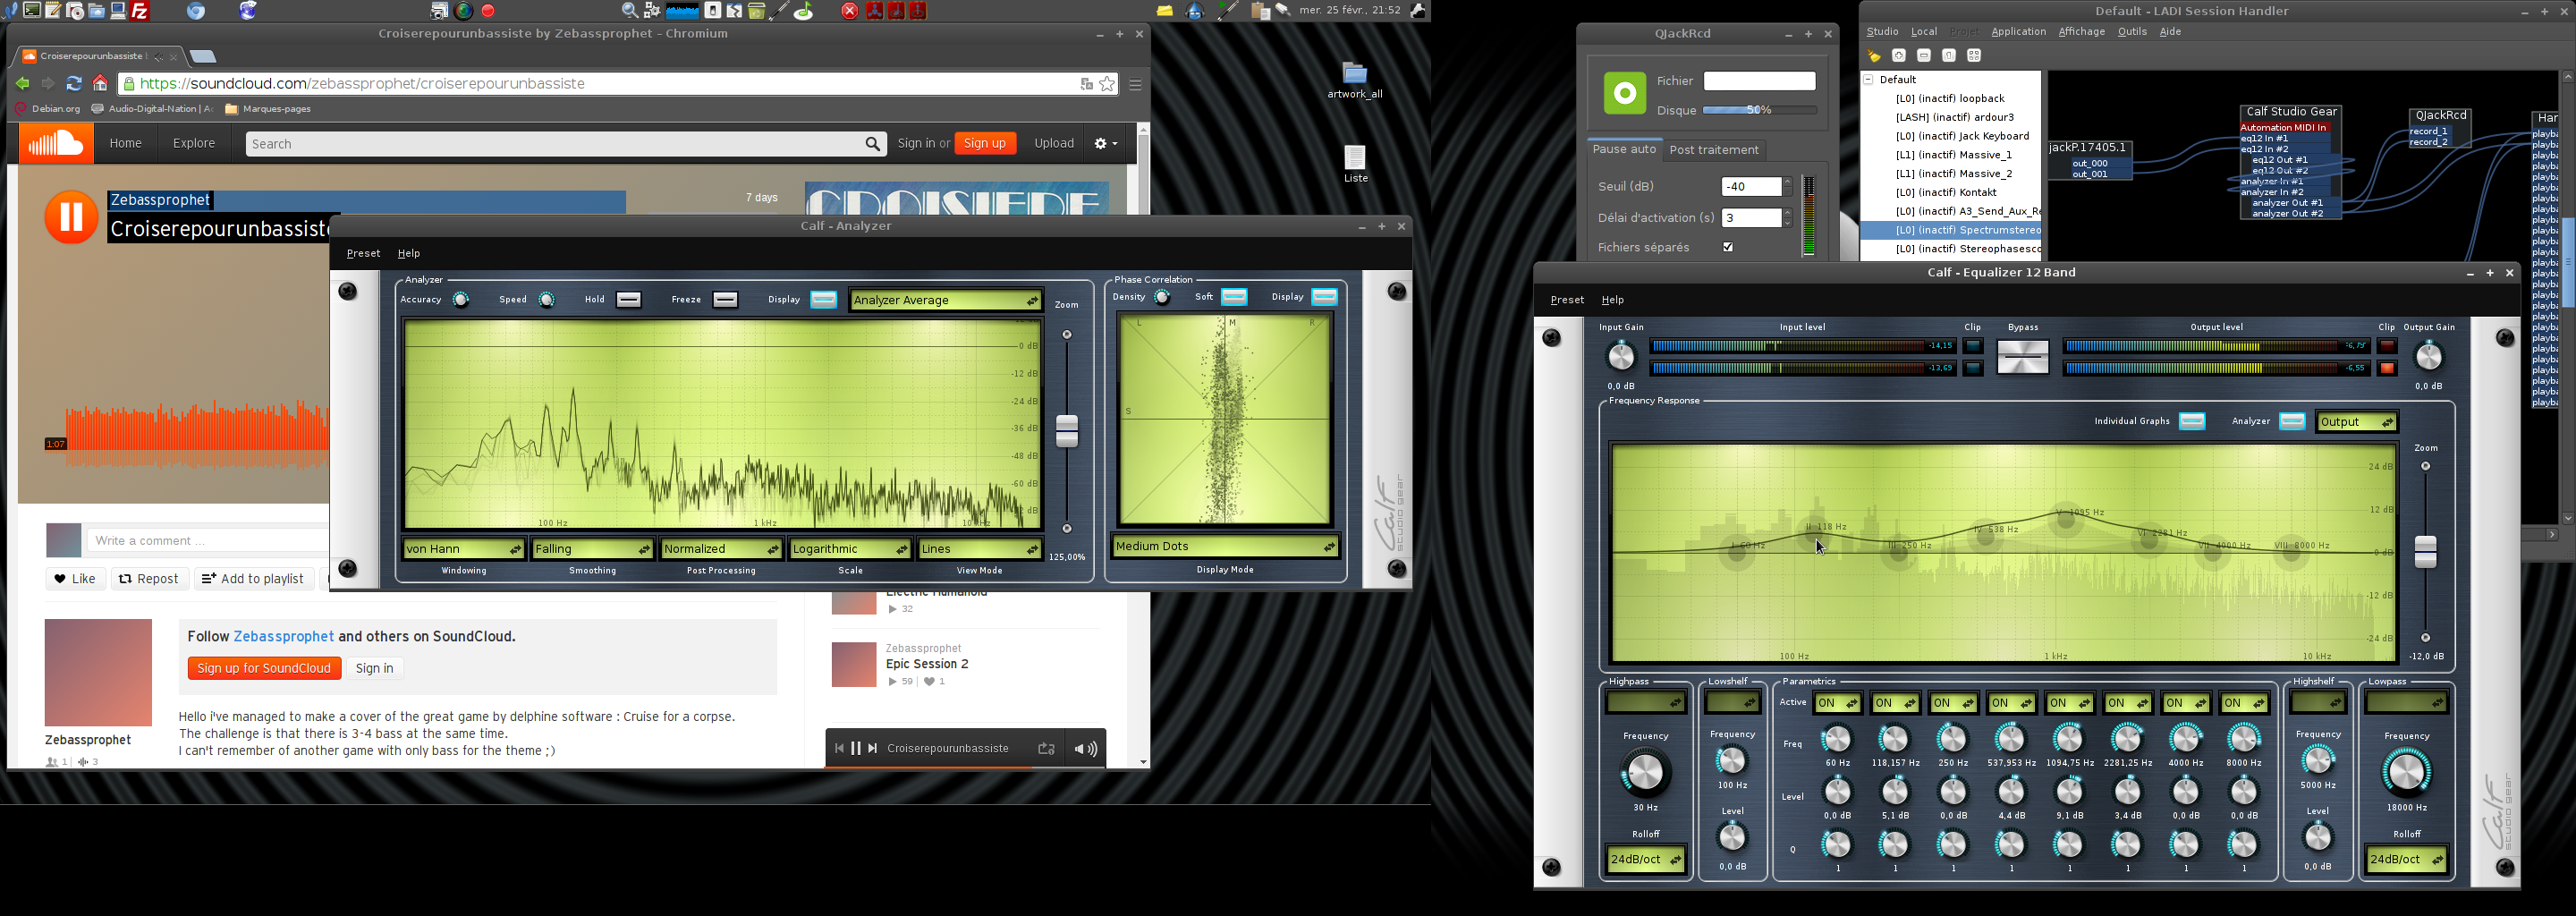The height and width of the screenshot is (916, 2576).
Task: Toggle the Equalizer Analyzer switch
Action: tap(2292, 422)
